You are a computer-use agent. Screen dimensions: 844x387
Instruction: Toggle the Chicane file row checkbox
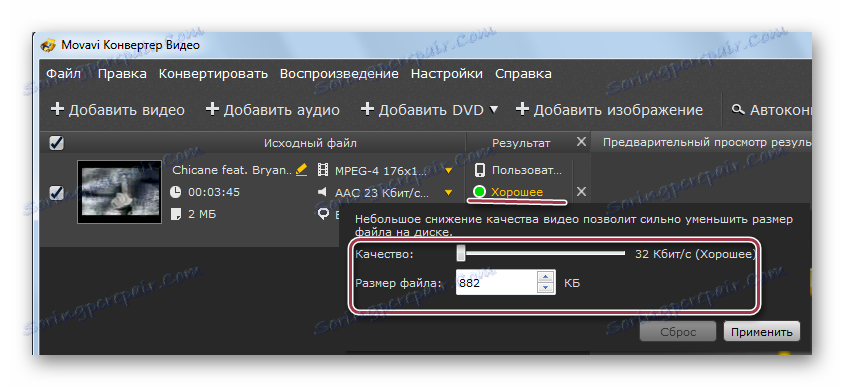(57, 193)
